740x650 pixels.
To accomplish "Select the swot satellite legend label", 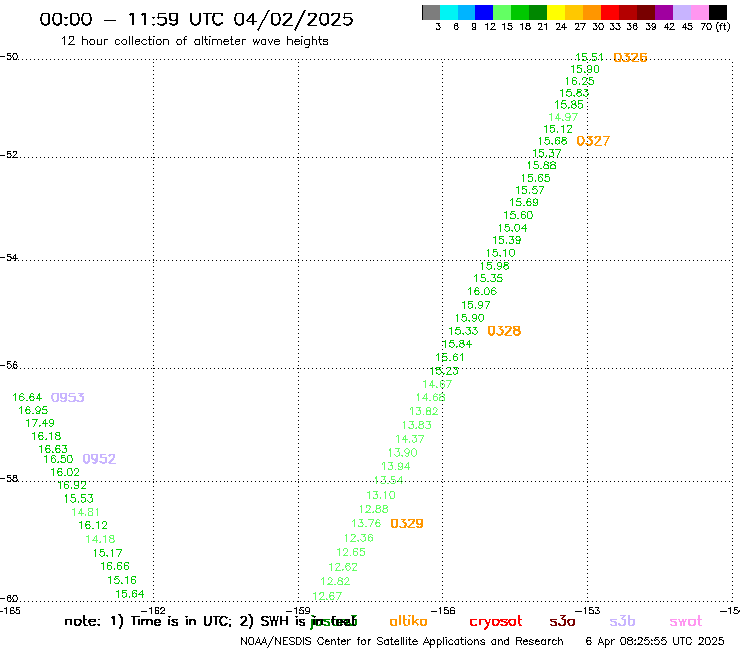I will pyautogui.click(x=686, y=621).
